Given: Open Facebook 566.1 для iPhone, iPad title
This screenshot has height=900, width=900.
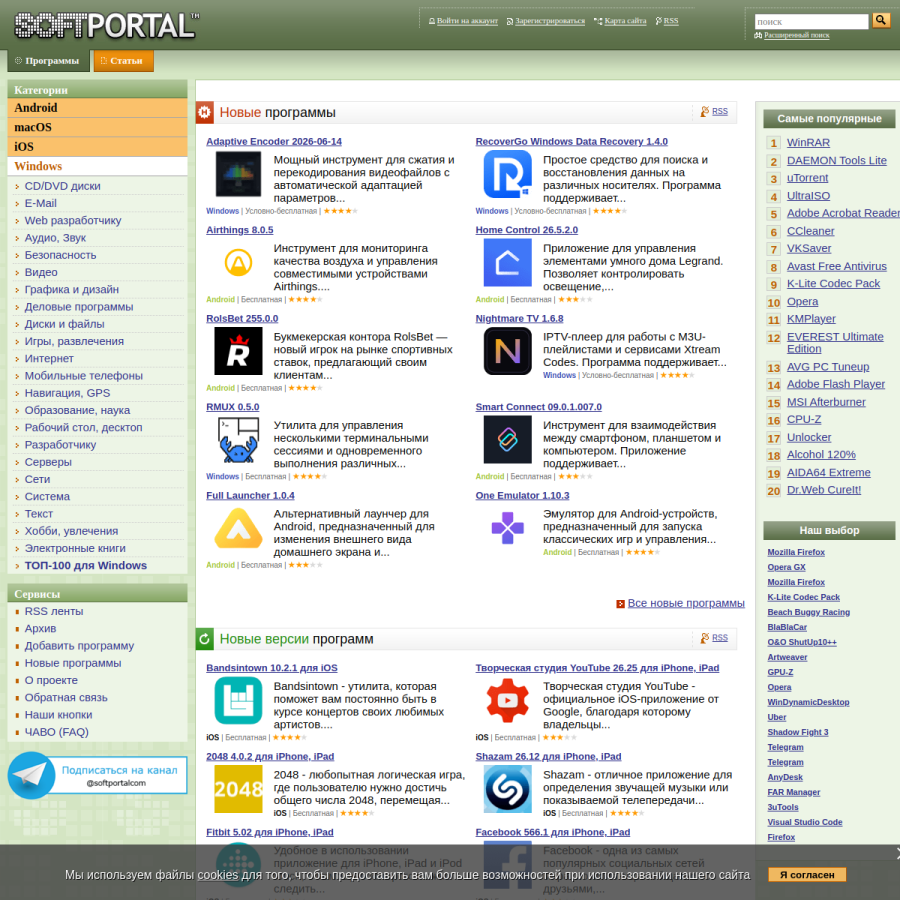Looking at the screenshot, I should click(553, 832).
